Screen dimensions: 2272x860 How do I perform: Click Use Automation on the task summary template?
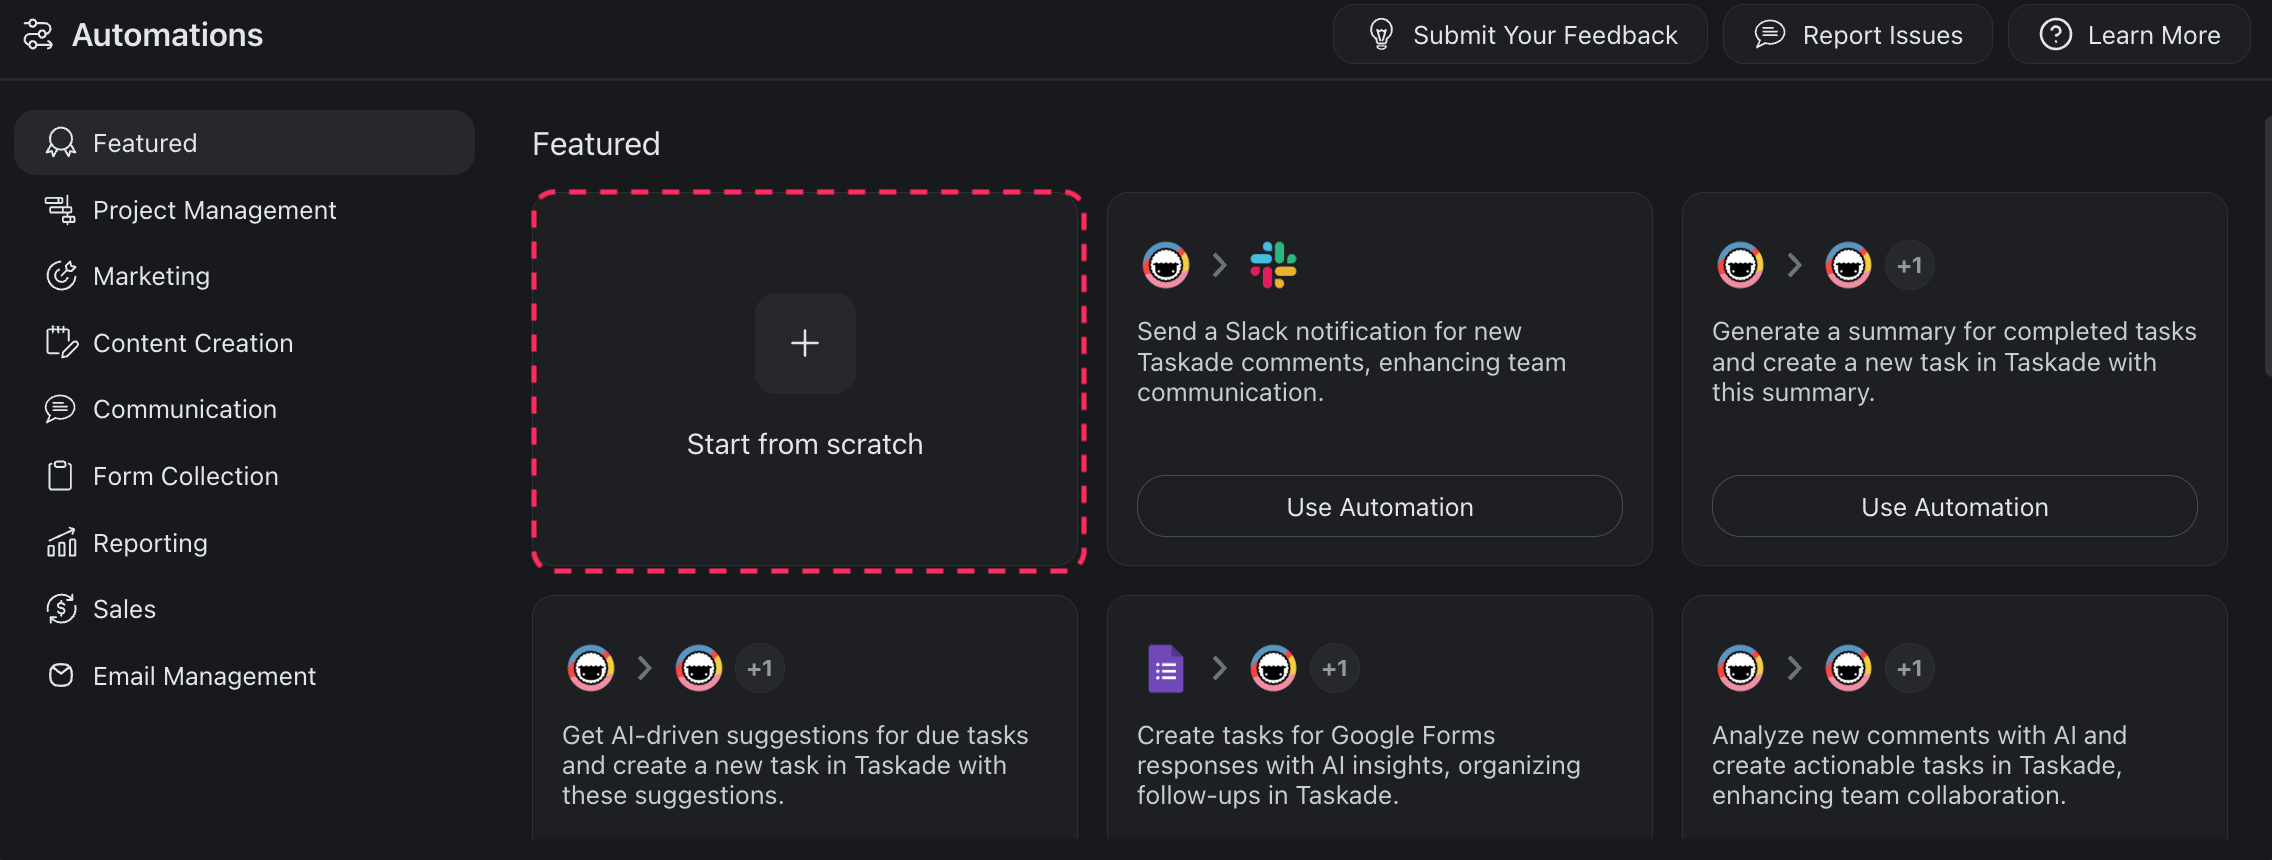[1954, 506]
